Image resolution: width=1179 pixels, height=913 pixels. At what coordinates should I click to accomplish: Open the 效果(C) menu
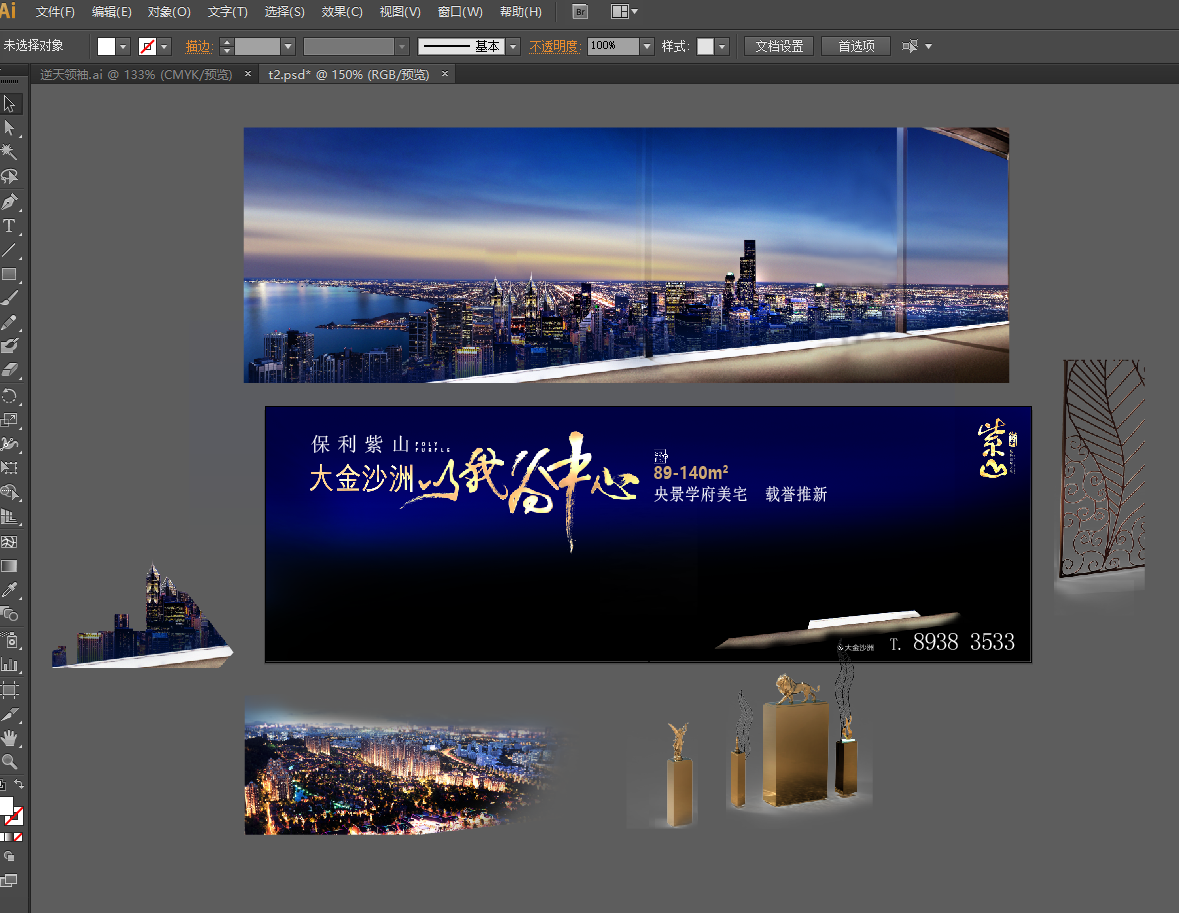pyautogui.click(x=342, y=12)
